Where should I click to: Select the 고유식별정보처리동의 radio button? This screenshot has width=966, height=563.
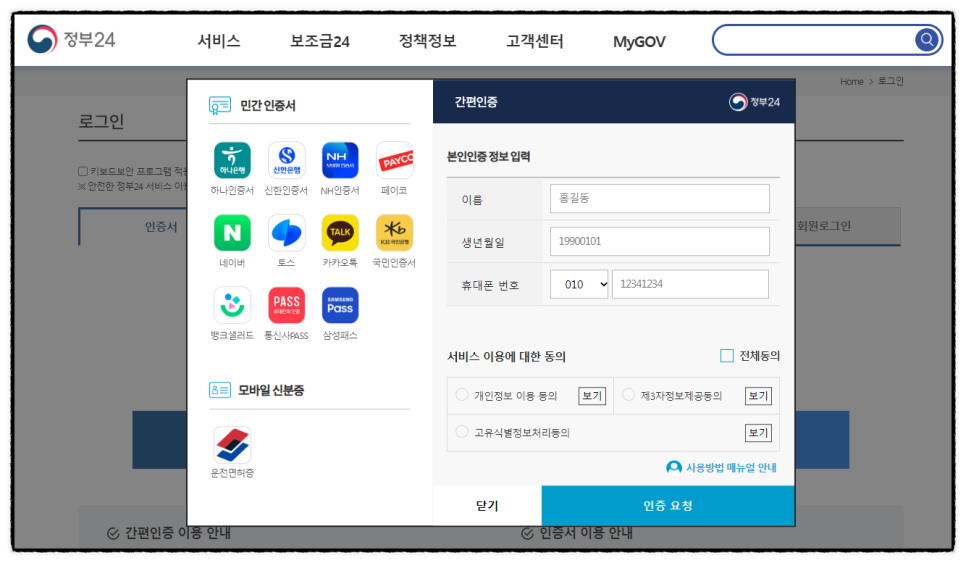[461, 432]
